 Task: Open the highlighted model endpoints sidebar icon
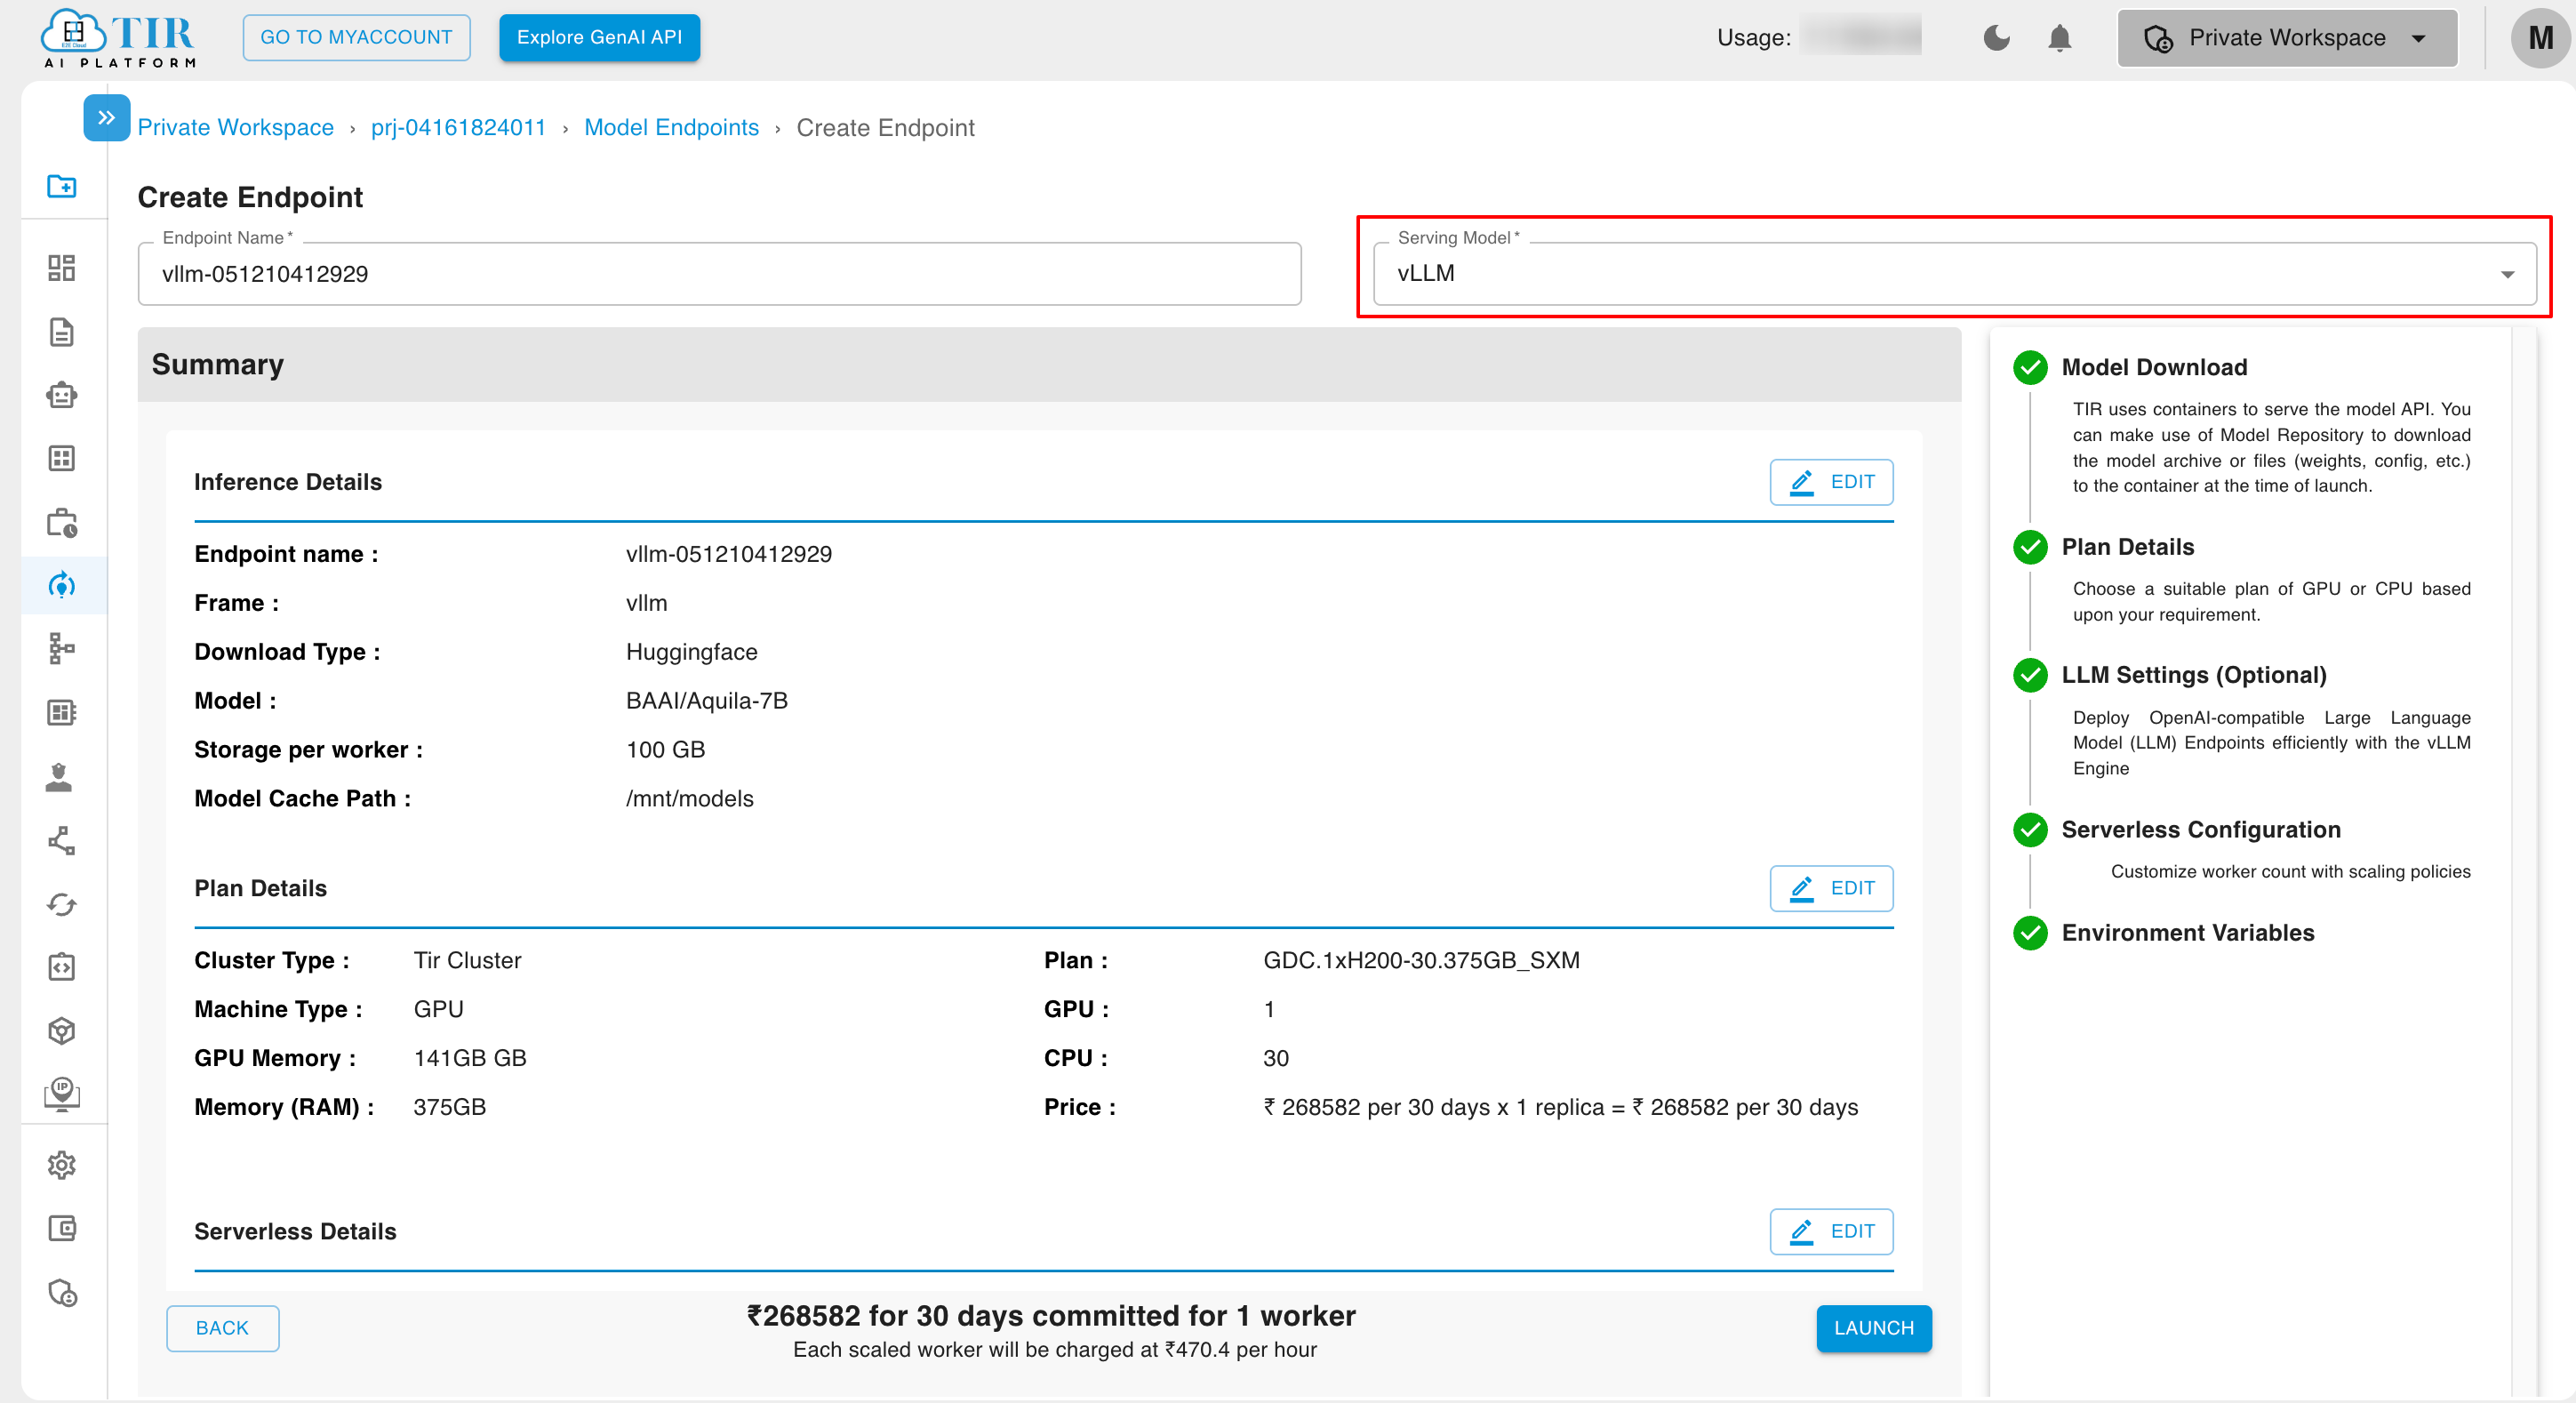62,585
